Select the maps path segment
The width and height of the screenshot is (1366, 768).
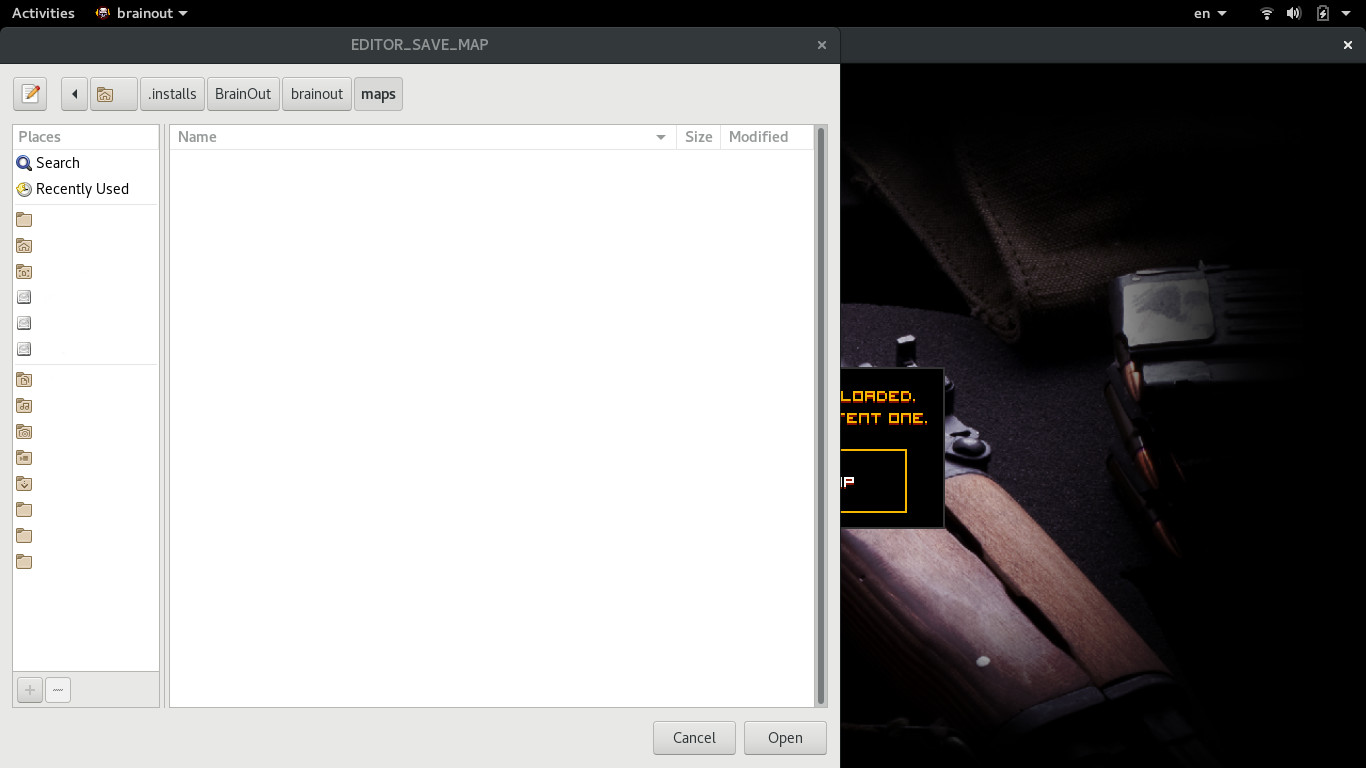click(378, 94)
